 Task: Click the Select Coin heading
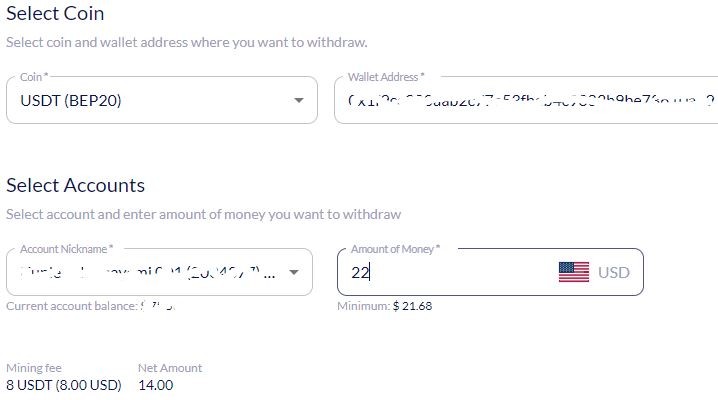coord(55,13)
